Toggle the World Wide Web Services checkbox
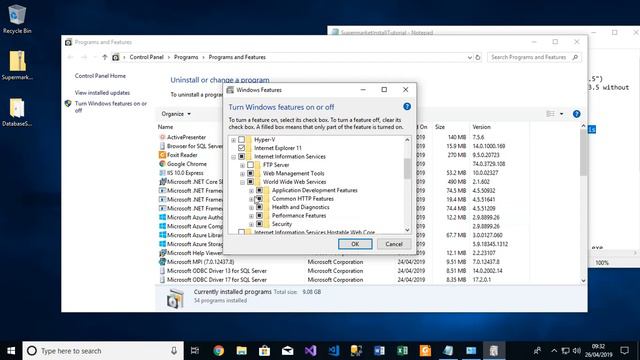Image resolution: width=640 pixels, height=360 pixels. pyautogui.click(x=251, y=182)
